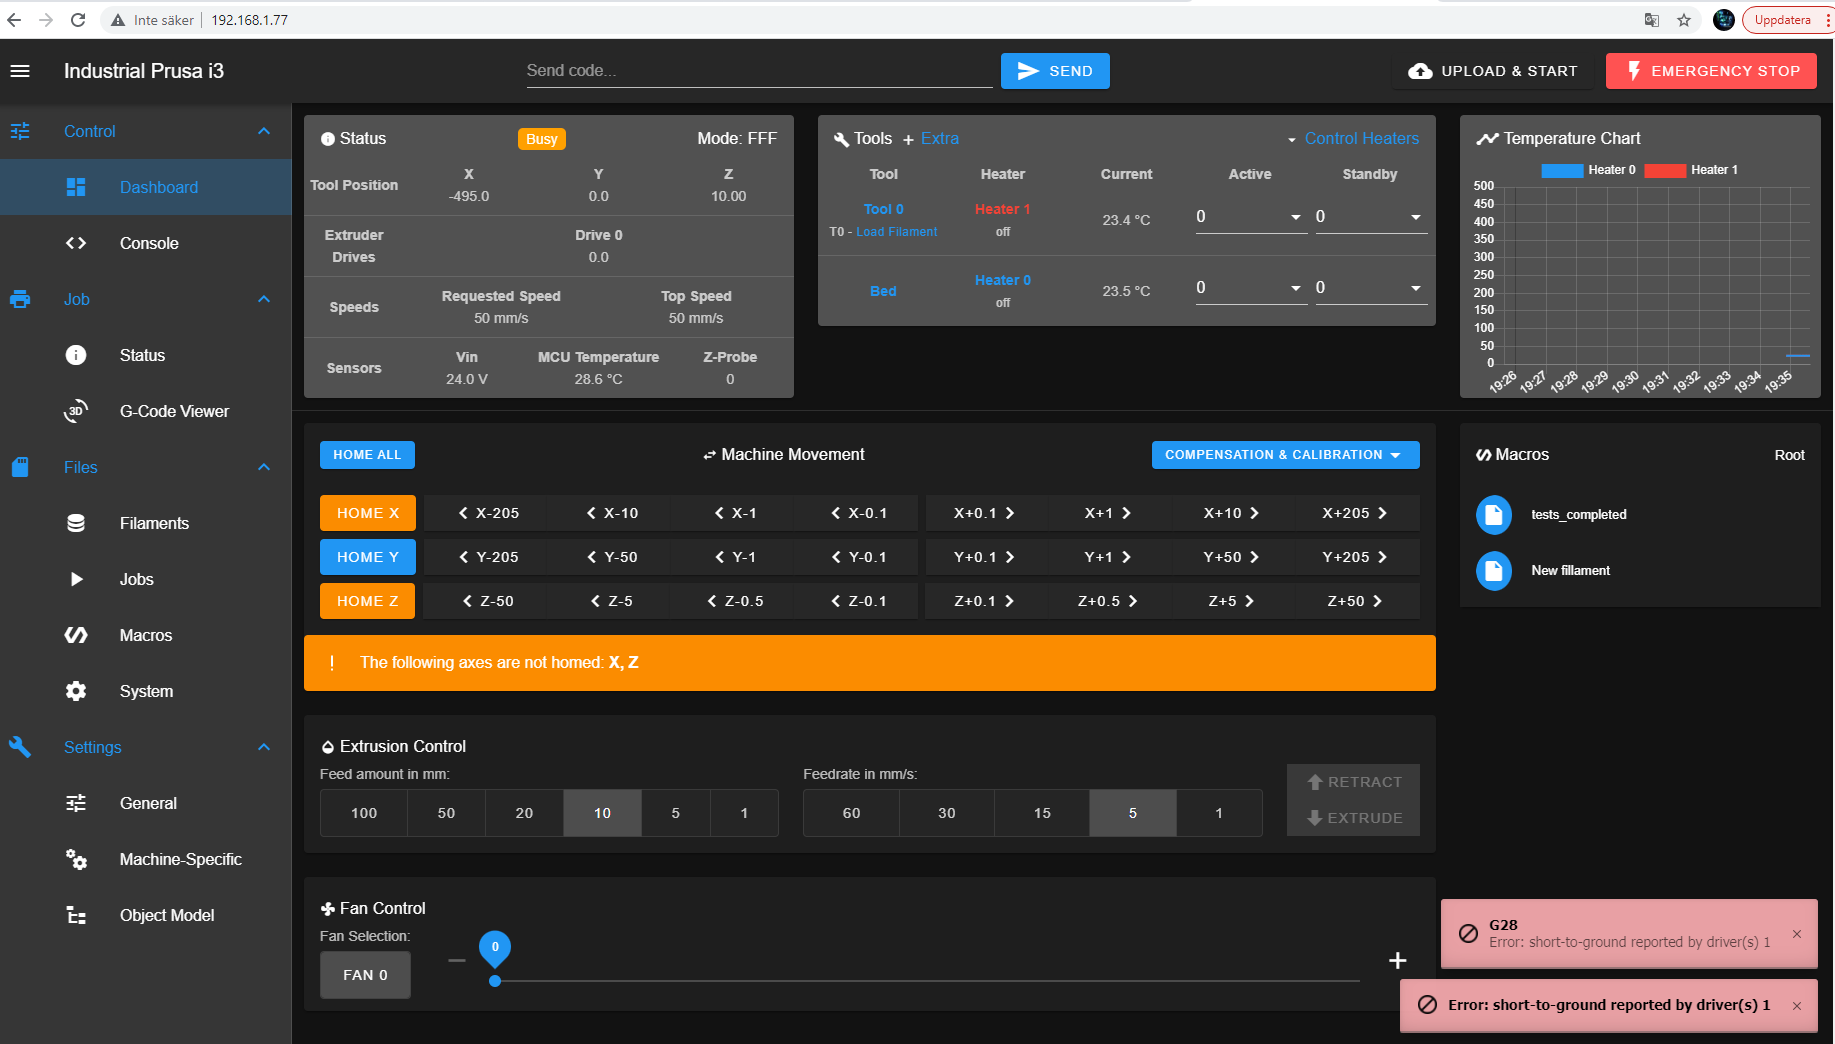The height and width of the screenshot is (1044, 1835).
Task: Open Machine-Specific settings
Action: 146,859
